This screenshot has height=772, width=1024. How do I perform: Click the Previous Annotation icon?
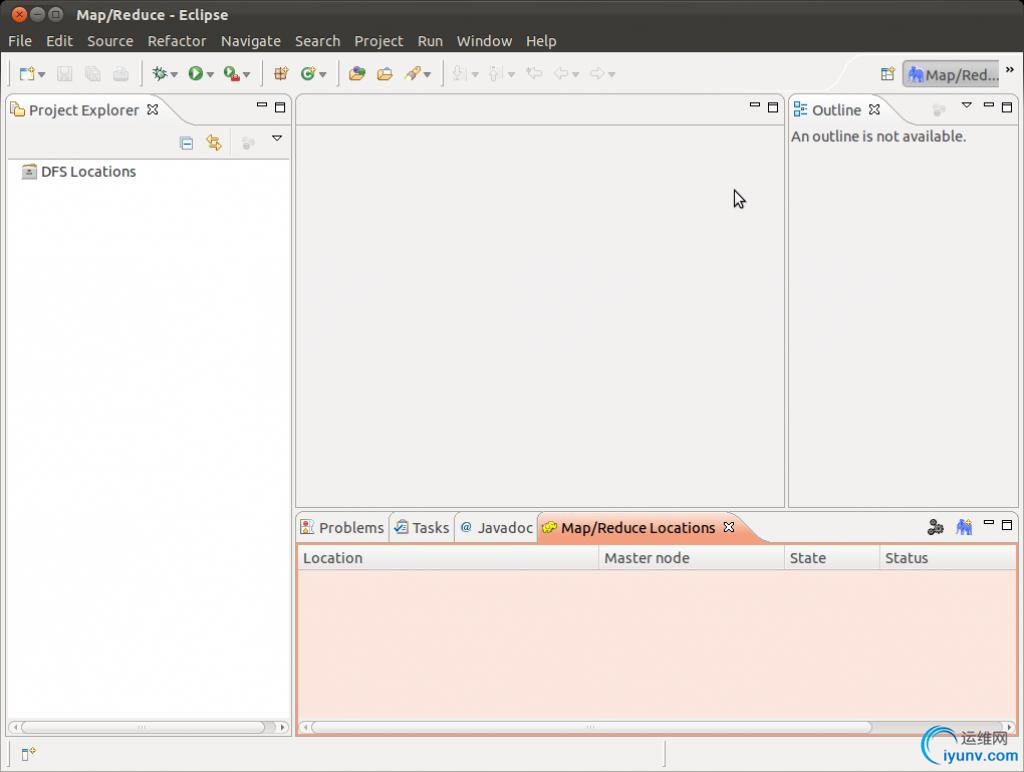coord(496,73)
